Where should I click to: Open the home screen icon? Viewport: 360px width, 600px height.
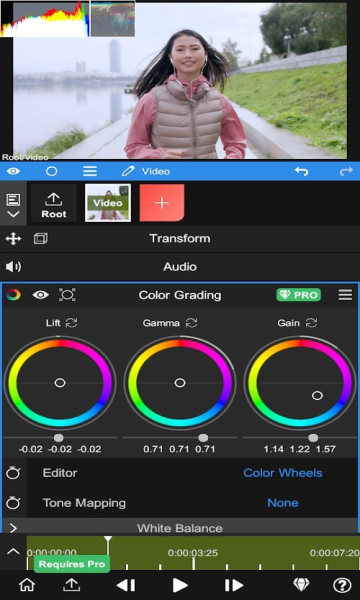(27, 585)
